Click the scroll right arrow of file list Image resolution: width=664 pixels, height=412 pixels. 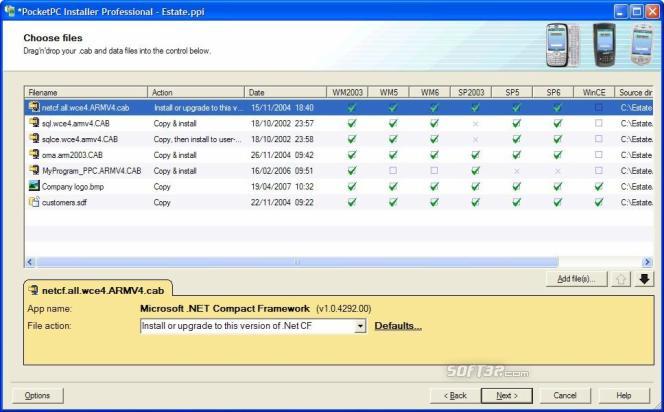(647, 262)
